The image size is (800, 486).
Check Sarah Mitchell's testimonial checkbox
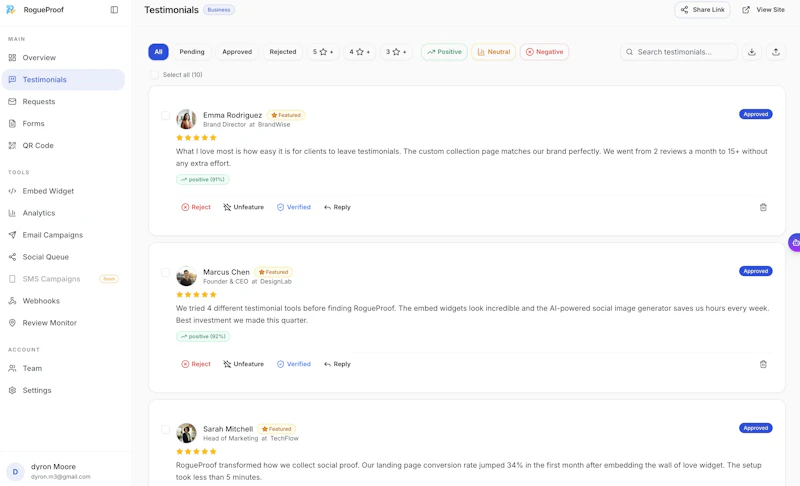pos(165,429)
